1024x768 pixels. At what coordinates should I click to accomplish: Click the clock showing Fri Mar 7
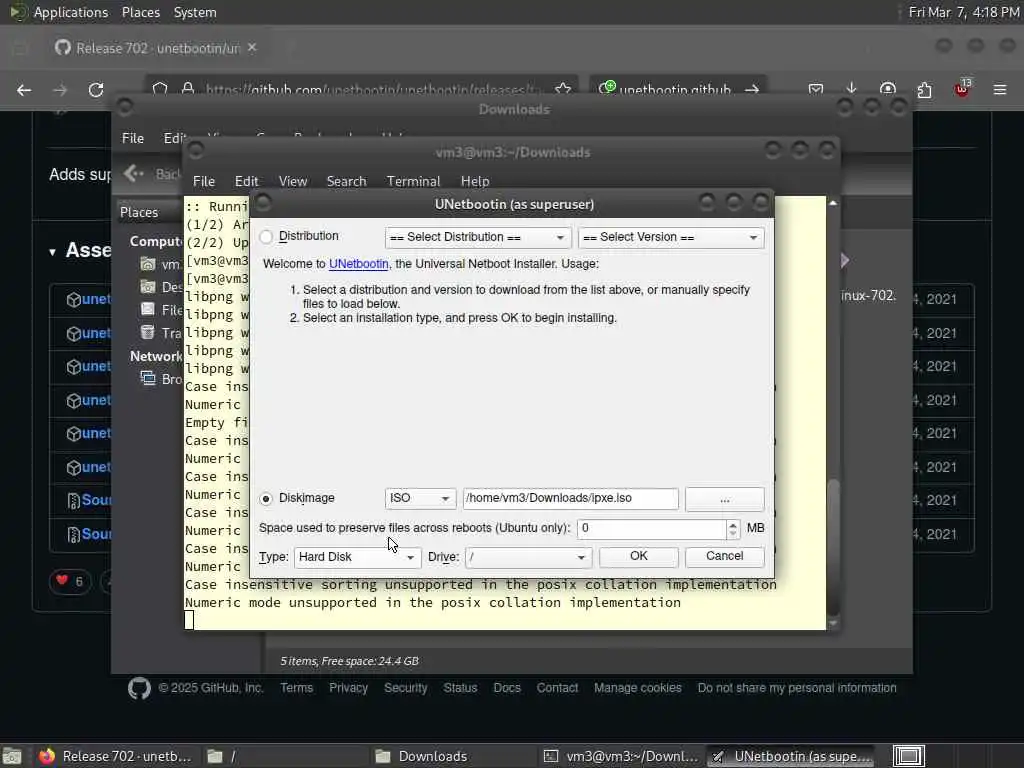[964, 12]
